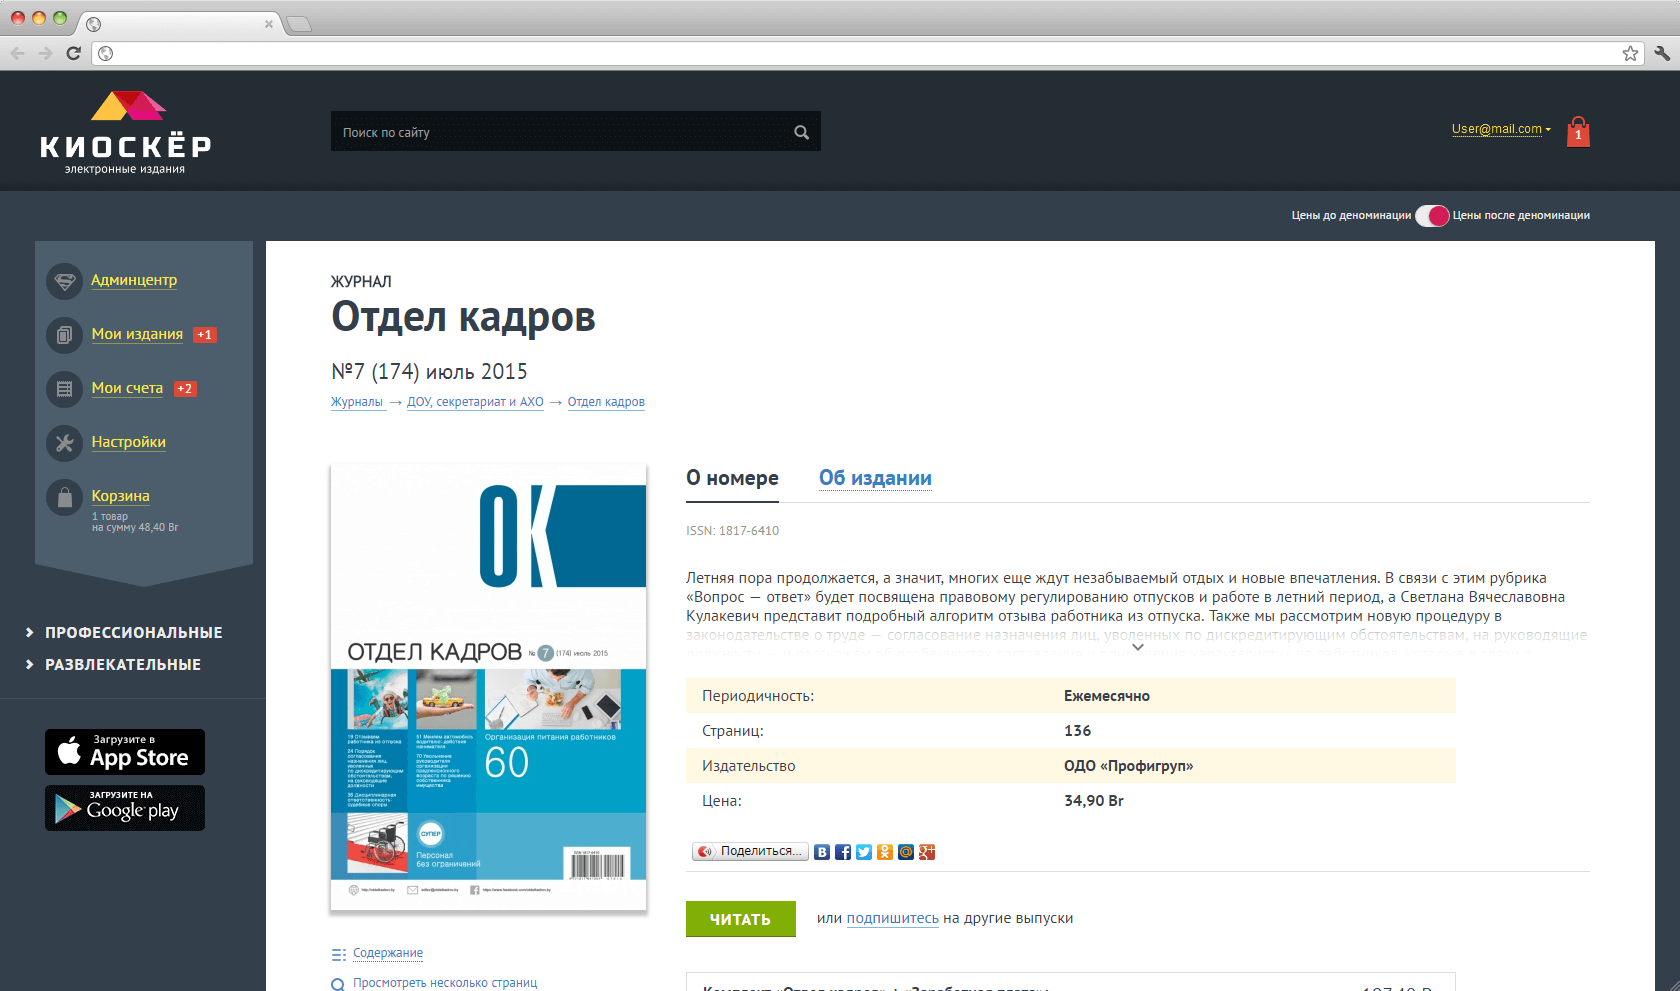1680x991 pixels.
Task: Open the Отдел кадров breadcrumb link
Action: (x=606, y=402)
